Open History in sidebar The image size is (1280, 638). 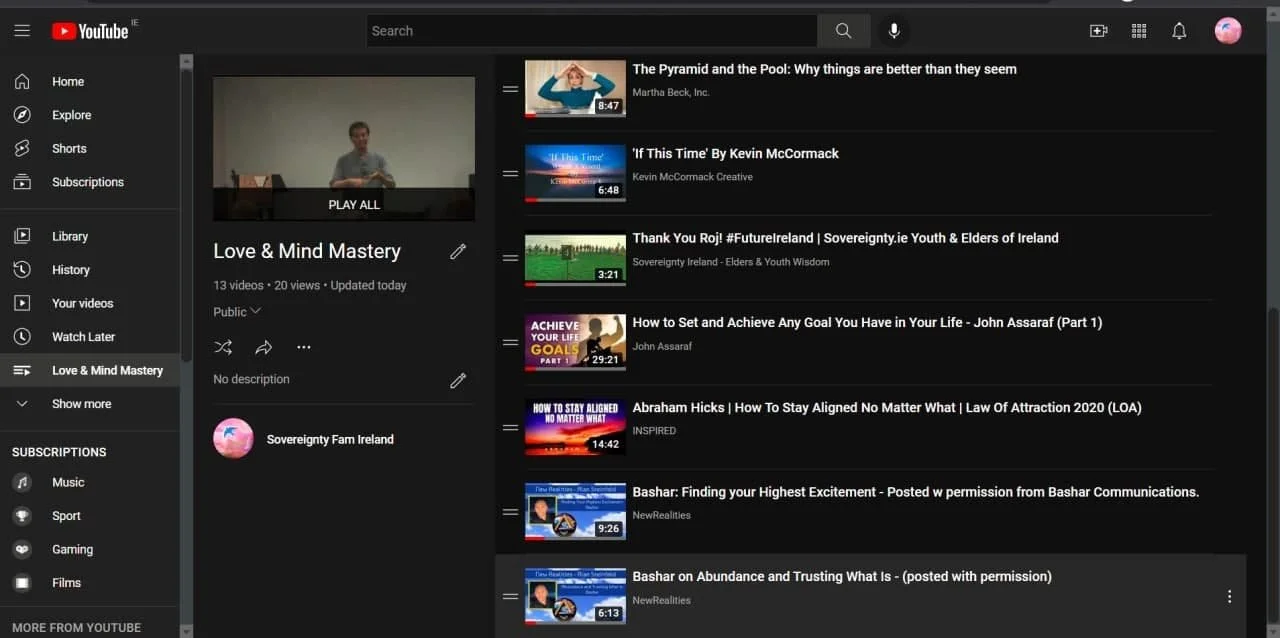point(90,270)
